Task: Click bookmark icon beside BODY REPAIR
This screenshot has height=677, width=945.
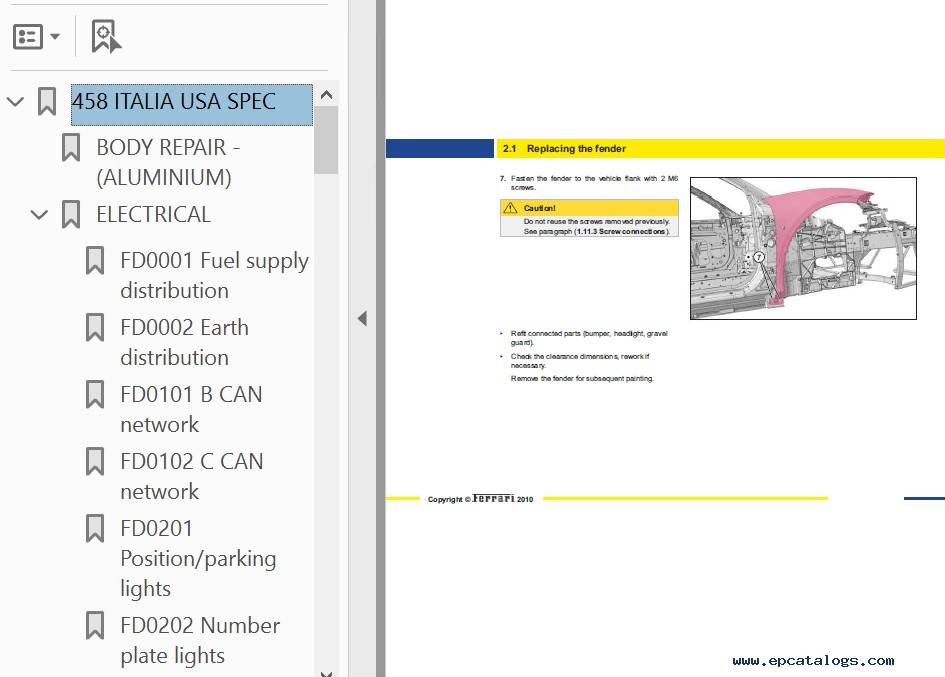Action: click(x=71, y=148)
